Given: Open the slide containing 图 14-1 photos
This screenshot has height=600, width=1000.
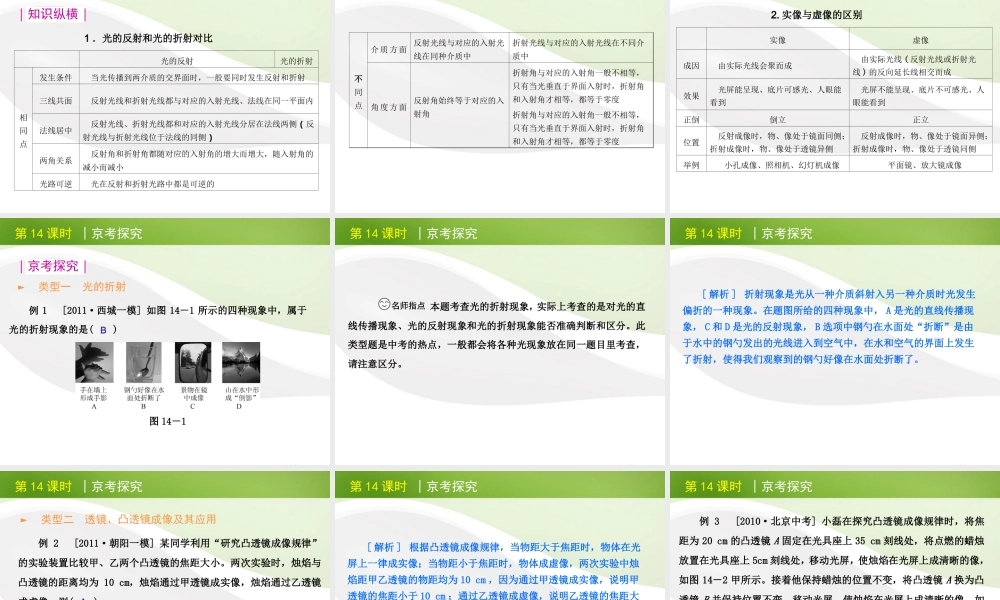Looking at the screenshot, I should point(165,342).
